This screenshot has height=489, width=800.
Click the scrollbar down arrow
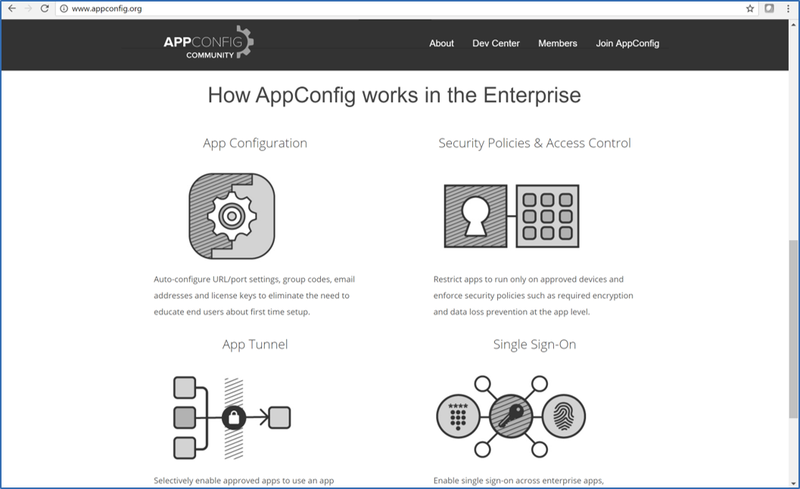coord(793,482)
